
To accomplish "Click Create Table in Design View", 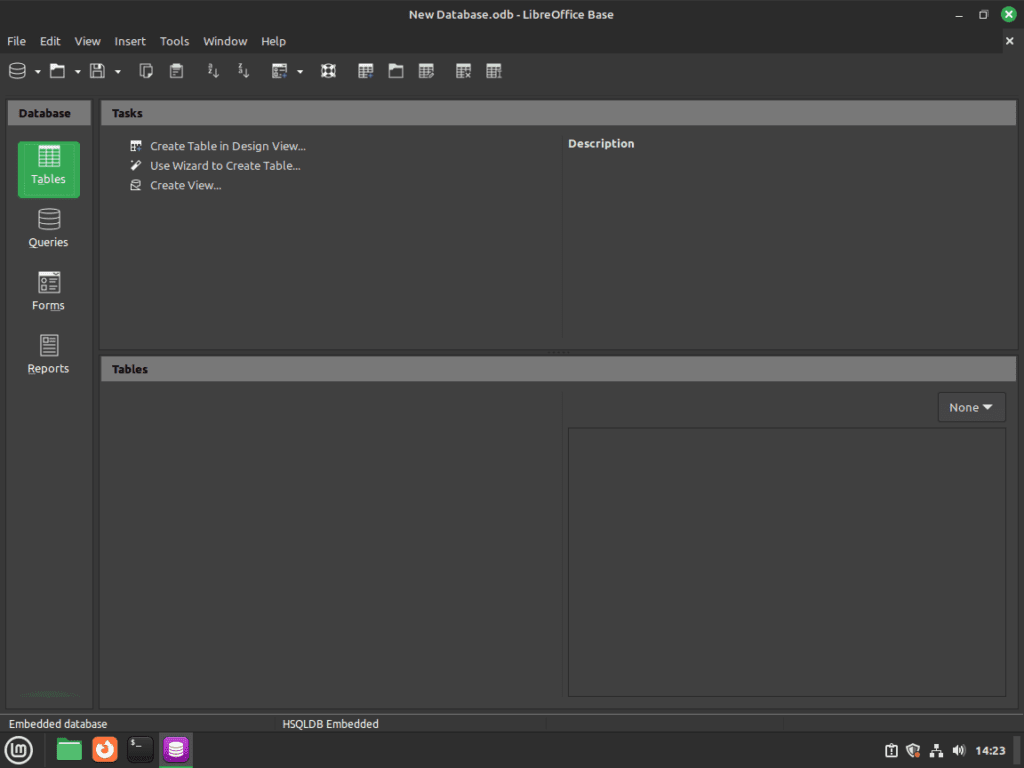I will tap(229, 145).
